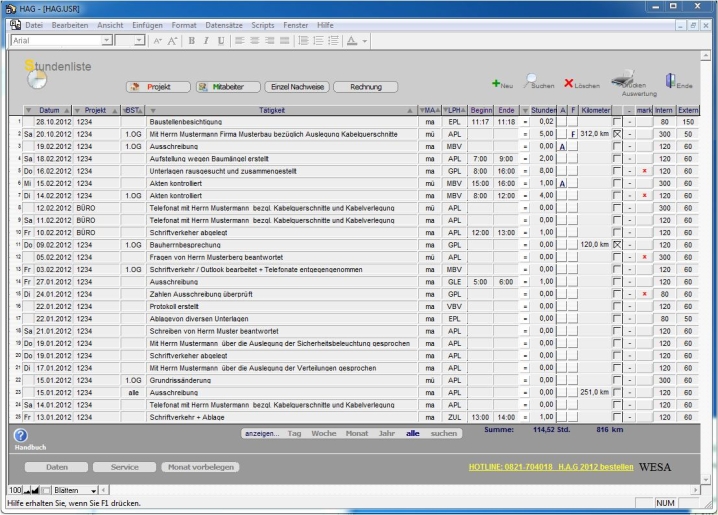This screenshot has height=515, width=718.
Task: Open the Blättern mode dropdown
Action: tap(95, 490)
